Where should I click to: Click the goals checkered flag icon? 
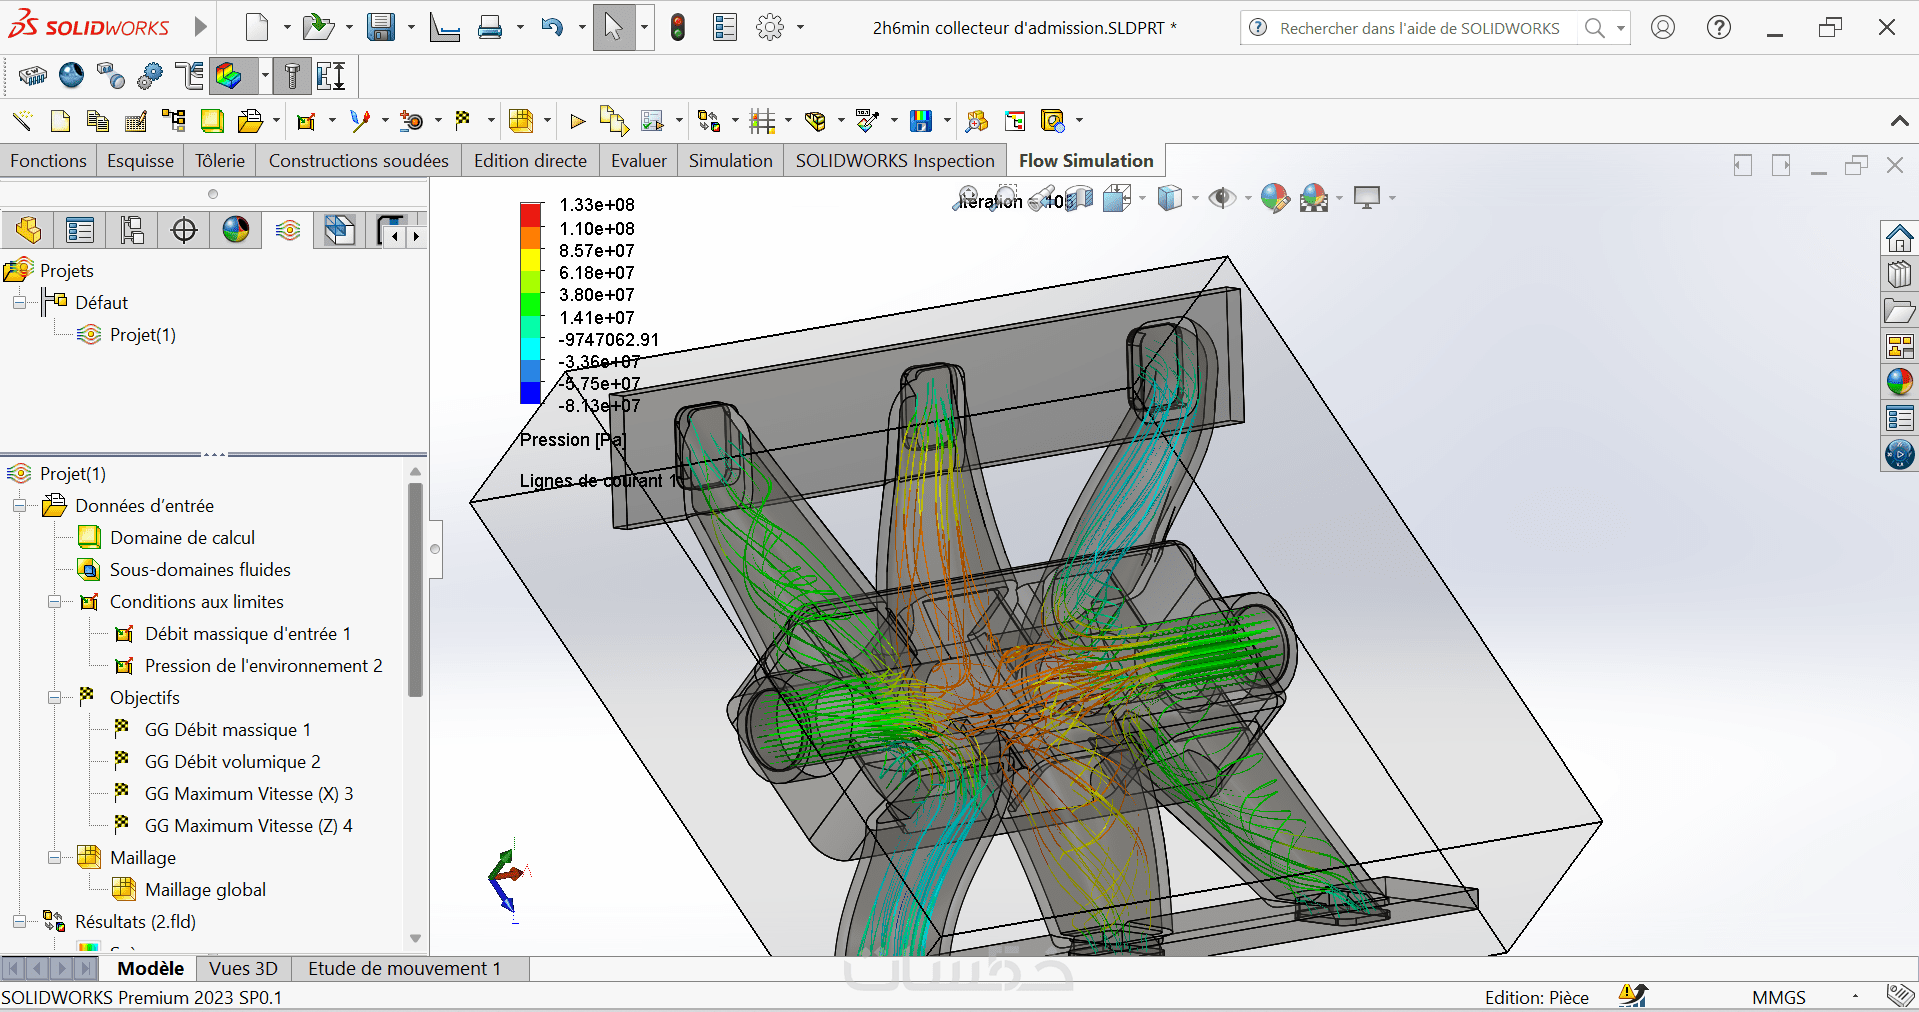[x=463, y=121]
